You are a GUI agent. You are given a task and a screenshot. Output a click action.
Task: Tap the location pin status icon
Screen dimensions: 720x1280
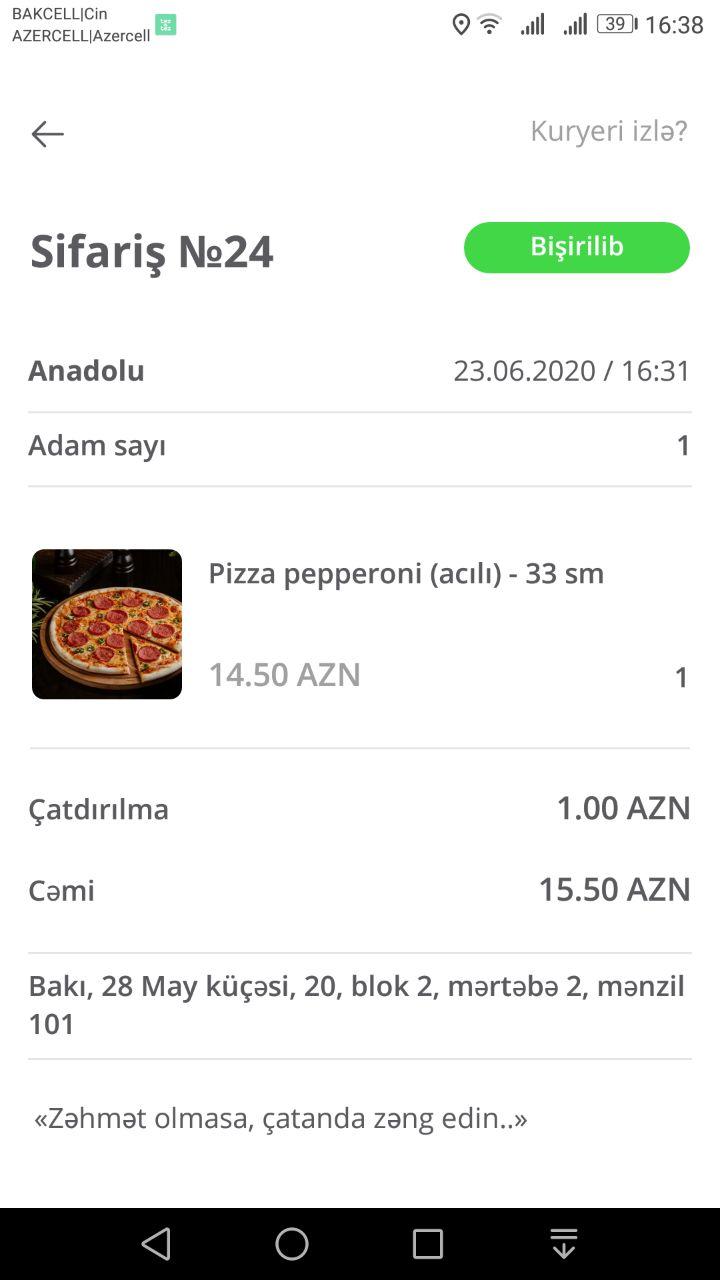coord(461,25)
